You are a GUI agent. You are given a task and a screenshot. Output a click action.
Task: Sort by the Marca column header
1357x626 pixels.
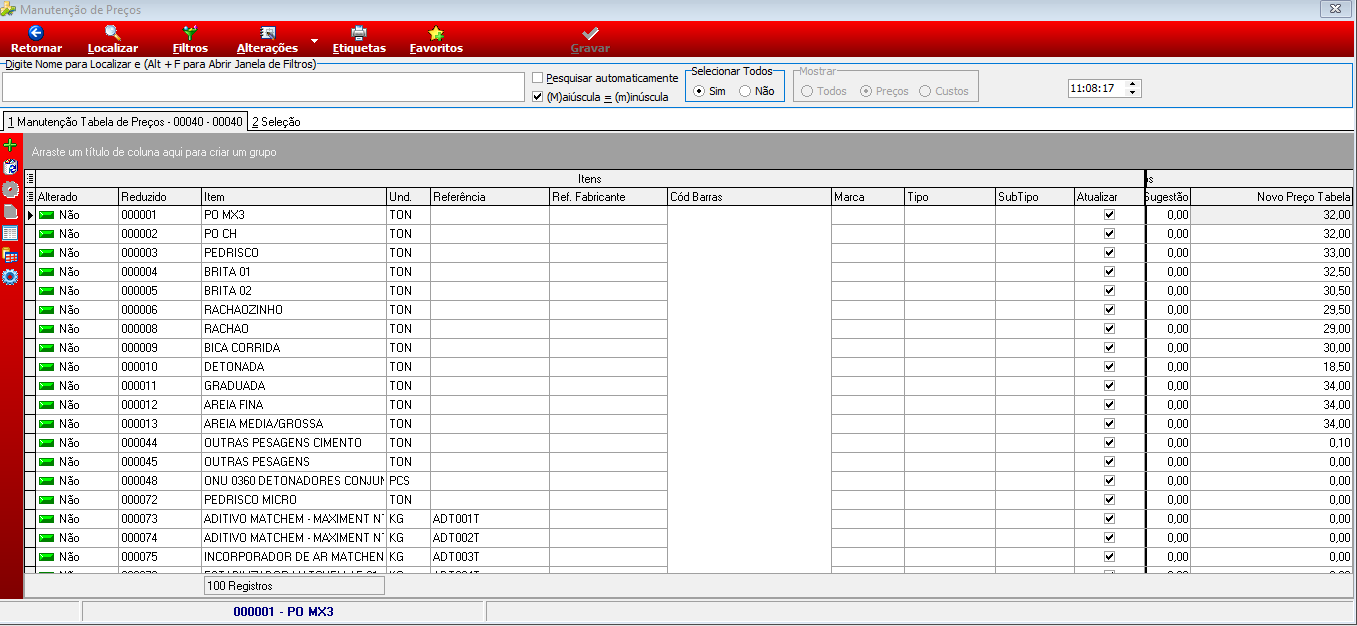[868, 197]
